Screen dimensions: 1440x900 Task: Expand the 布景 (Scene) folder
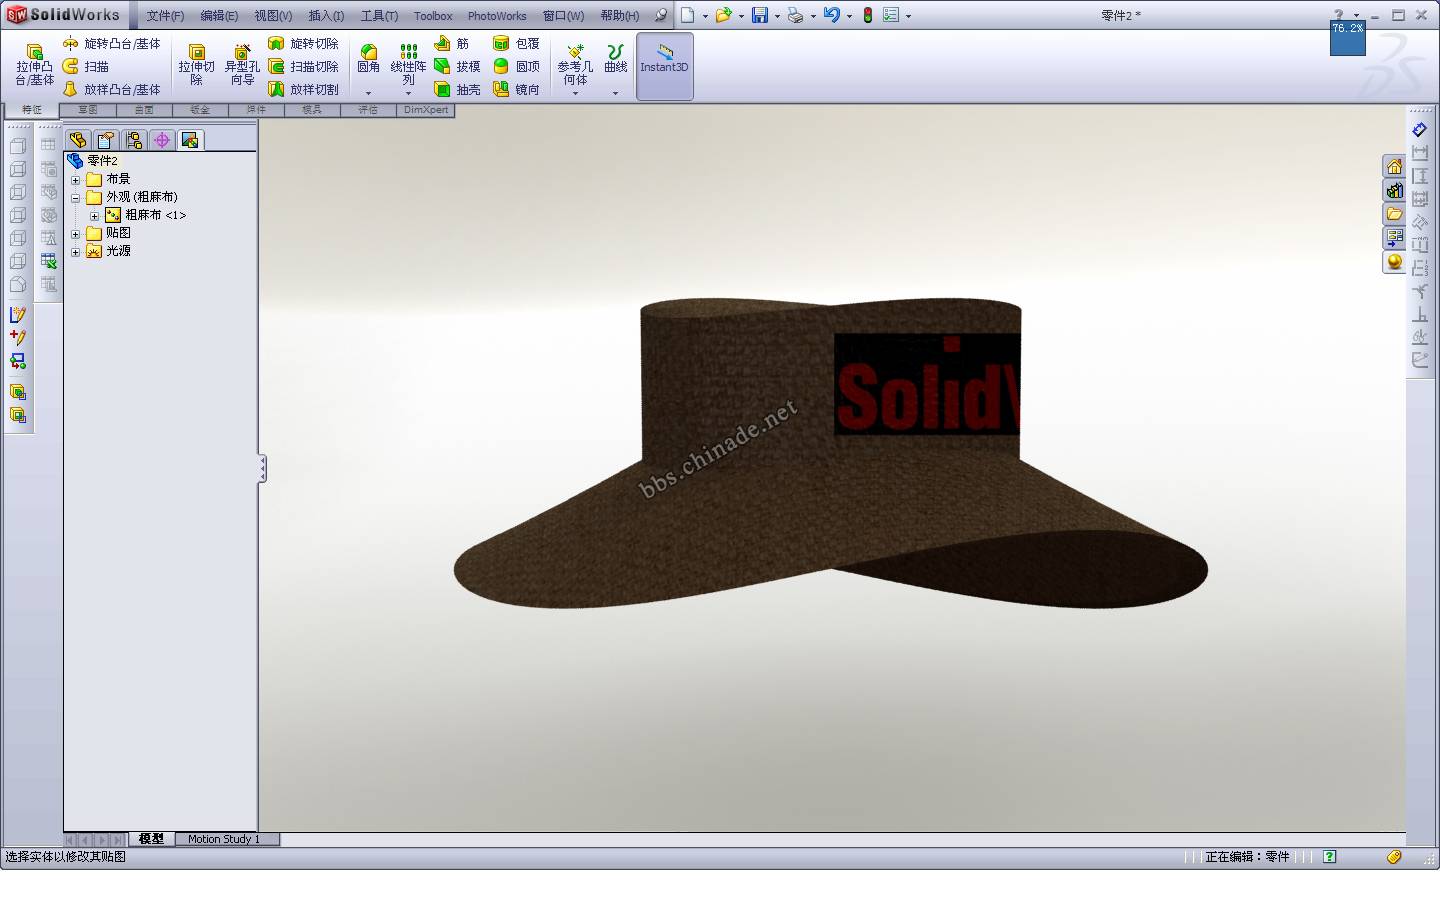click(75, 180)
